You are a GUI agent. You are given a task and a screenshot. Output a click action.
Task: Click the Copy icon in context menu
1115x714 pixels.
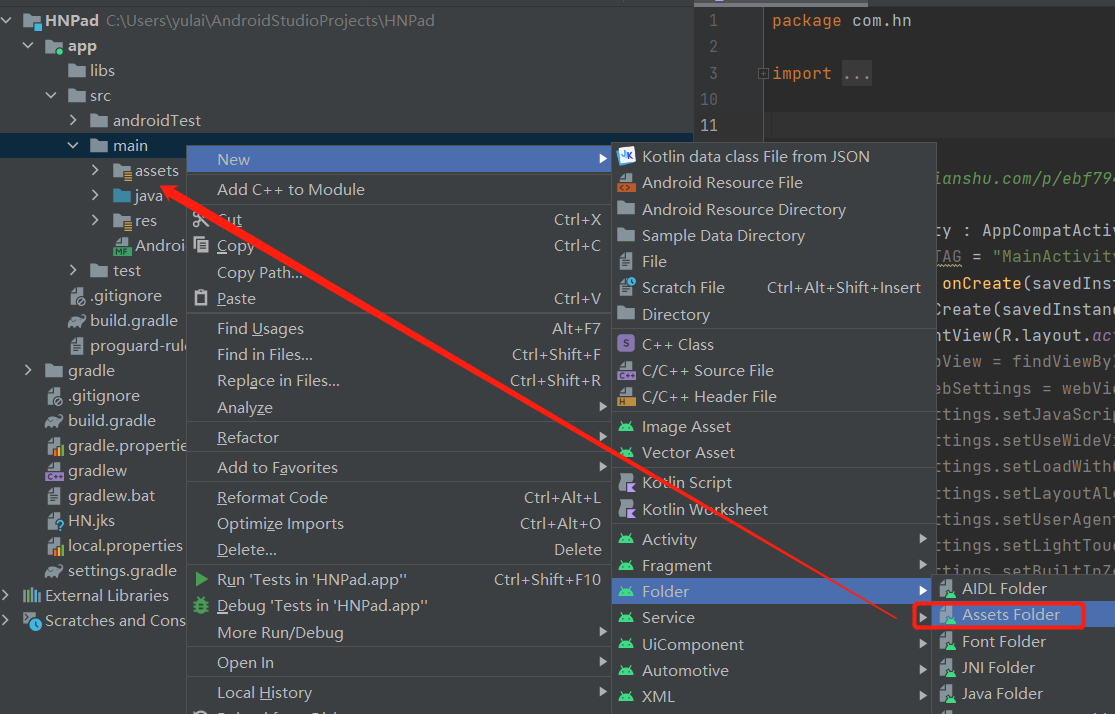pyautogui.click(x=202, y=245)
